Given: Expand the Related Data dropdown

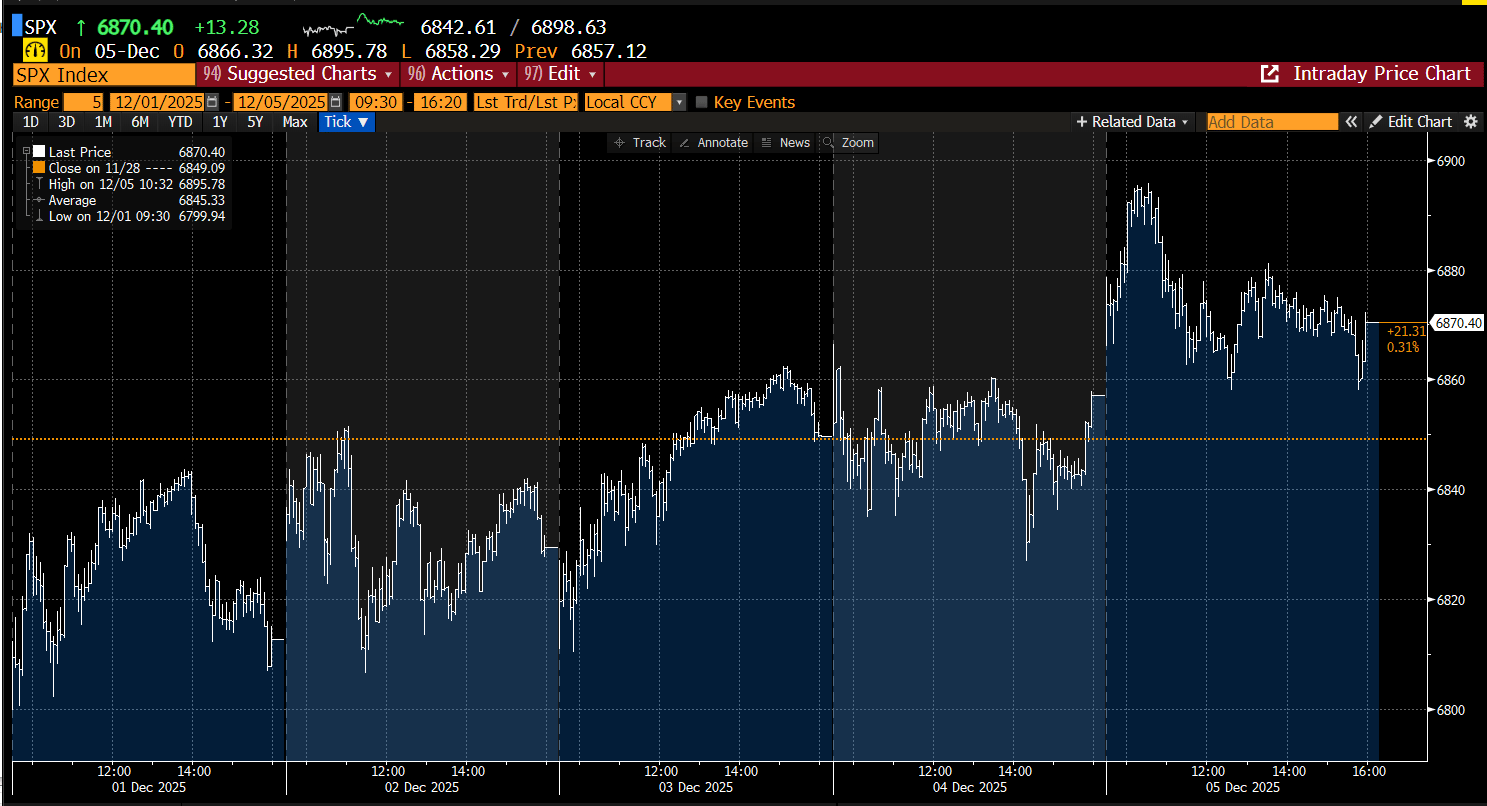Looking at the screenshot, I should (x=1133, y=122).
